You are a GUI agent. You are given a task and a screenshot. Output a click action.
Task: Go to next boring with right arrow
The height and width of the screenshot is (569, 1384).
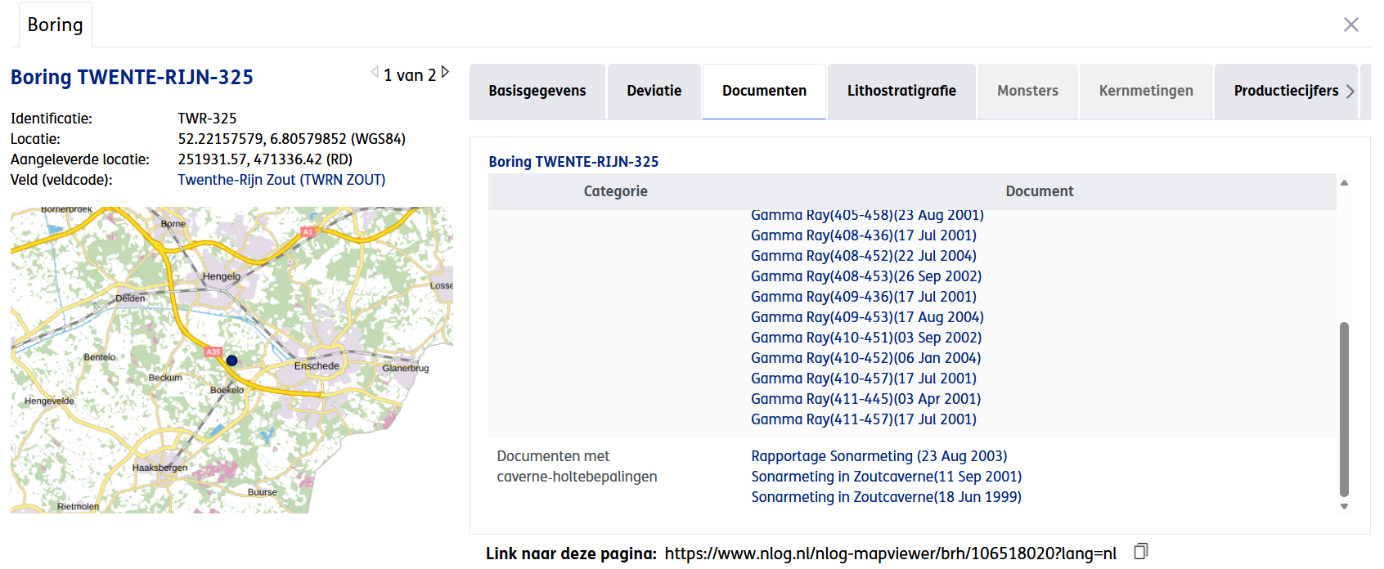coord(445,72)
